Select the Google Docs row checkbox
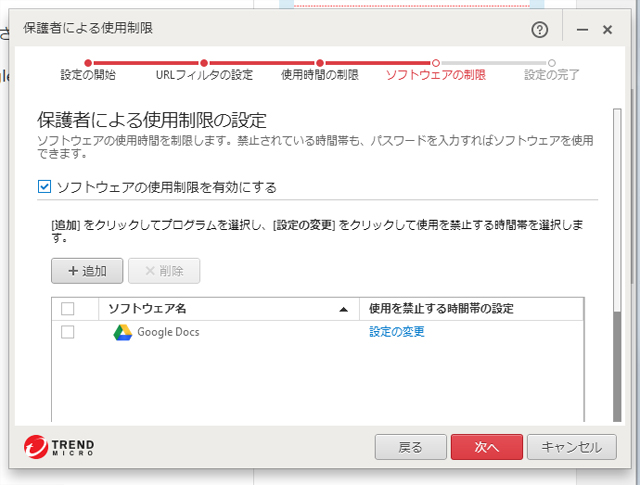This screenshot has height=485, width=640. (x=68, y=332)
